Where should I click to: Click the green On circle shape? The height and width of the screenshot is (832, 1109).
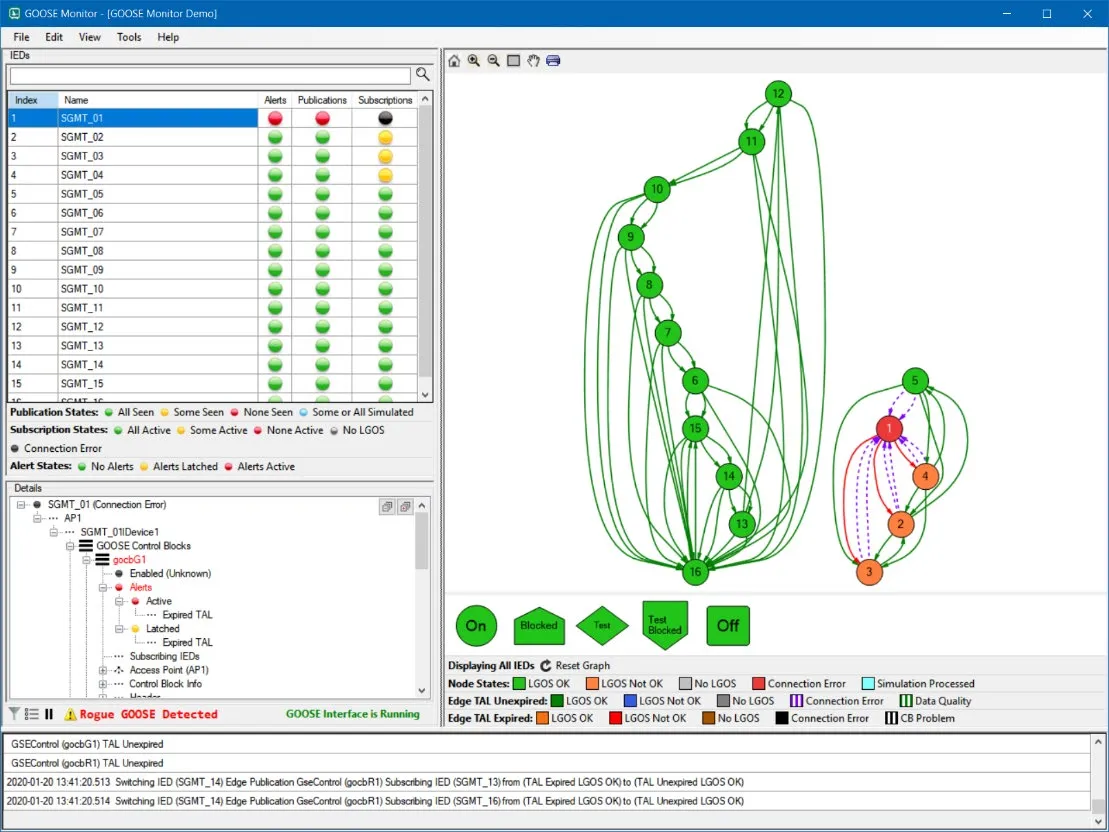click(476, 625)
